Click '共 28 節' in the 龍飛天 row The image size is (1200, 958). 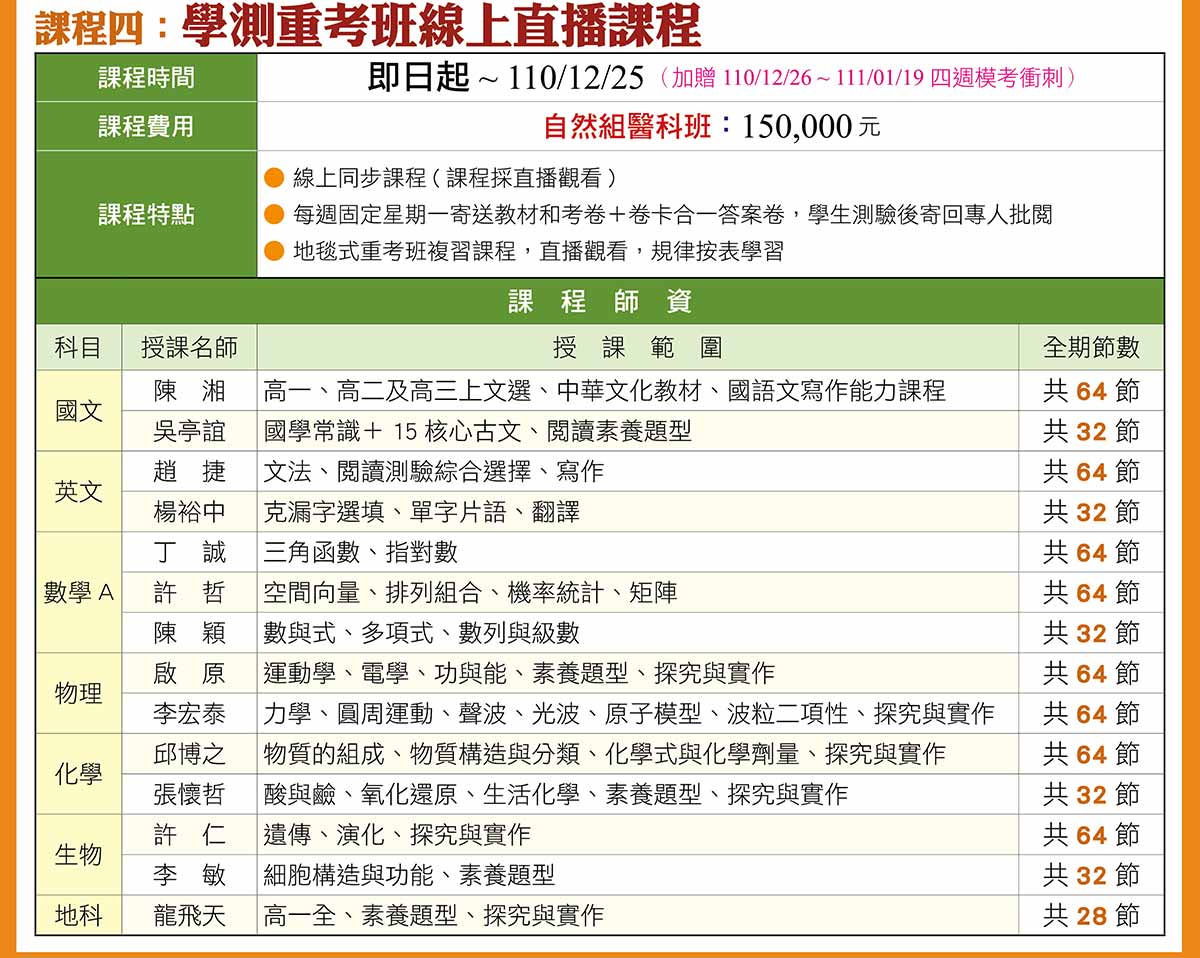1091,916
